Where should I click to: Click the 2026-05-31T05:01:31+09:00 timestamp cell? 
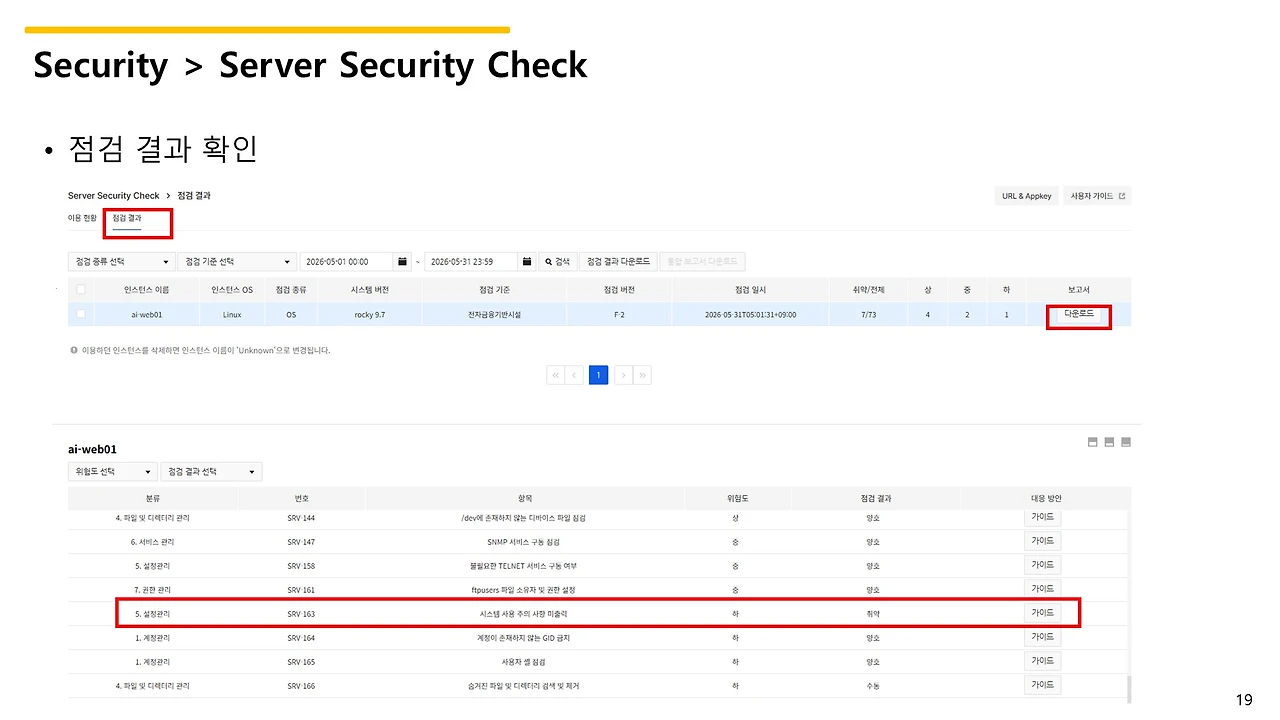[750, 314]
